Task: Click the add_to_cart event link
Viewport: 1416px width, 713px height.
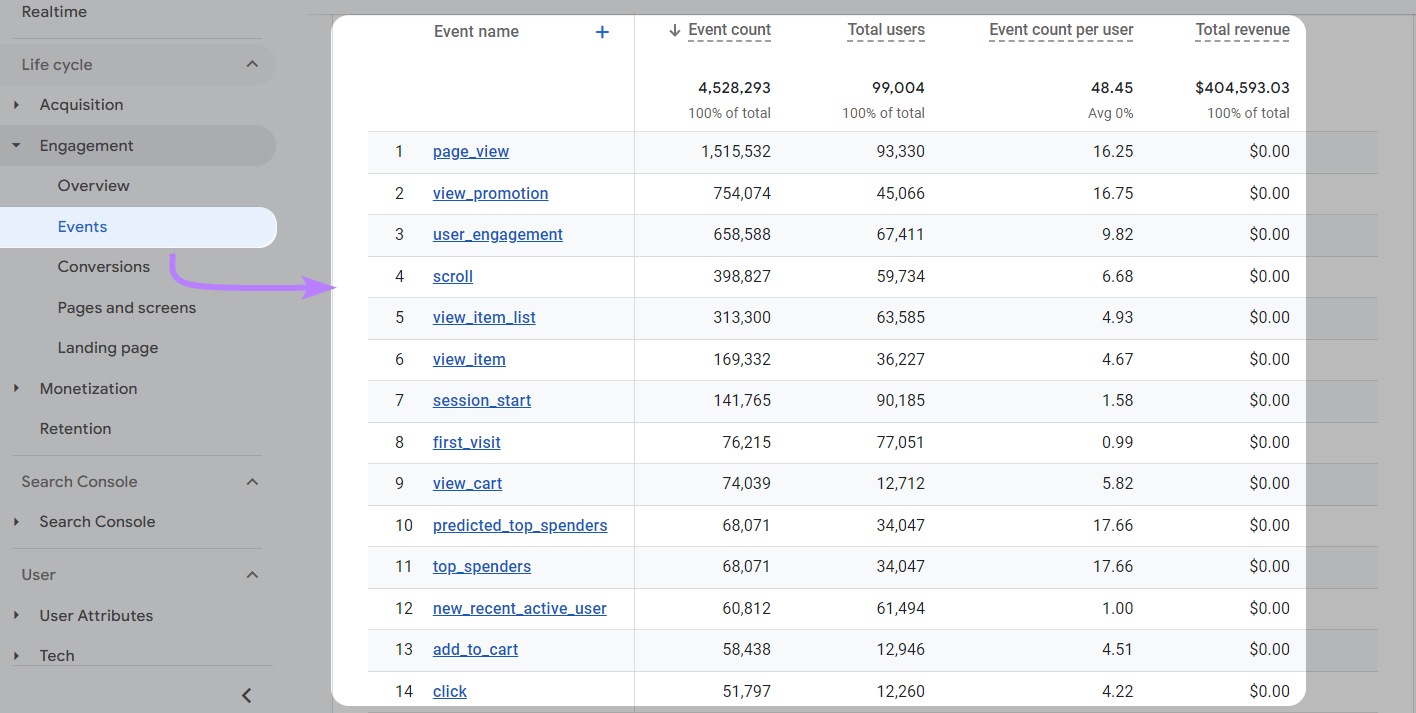Action: (475, 649)
